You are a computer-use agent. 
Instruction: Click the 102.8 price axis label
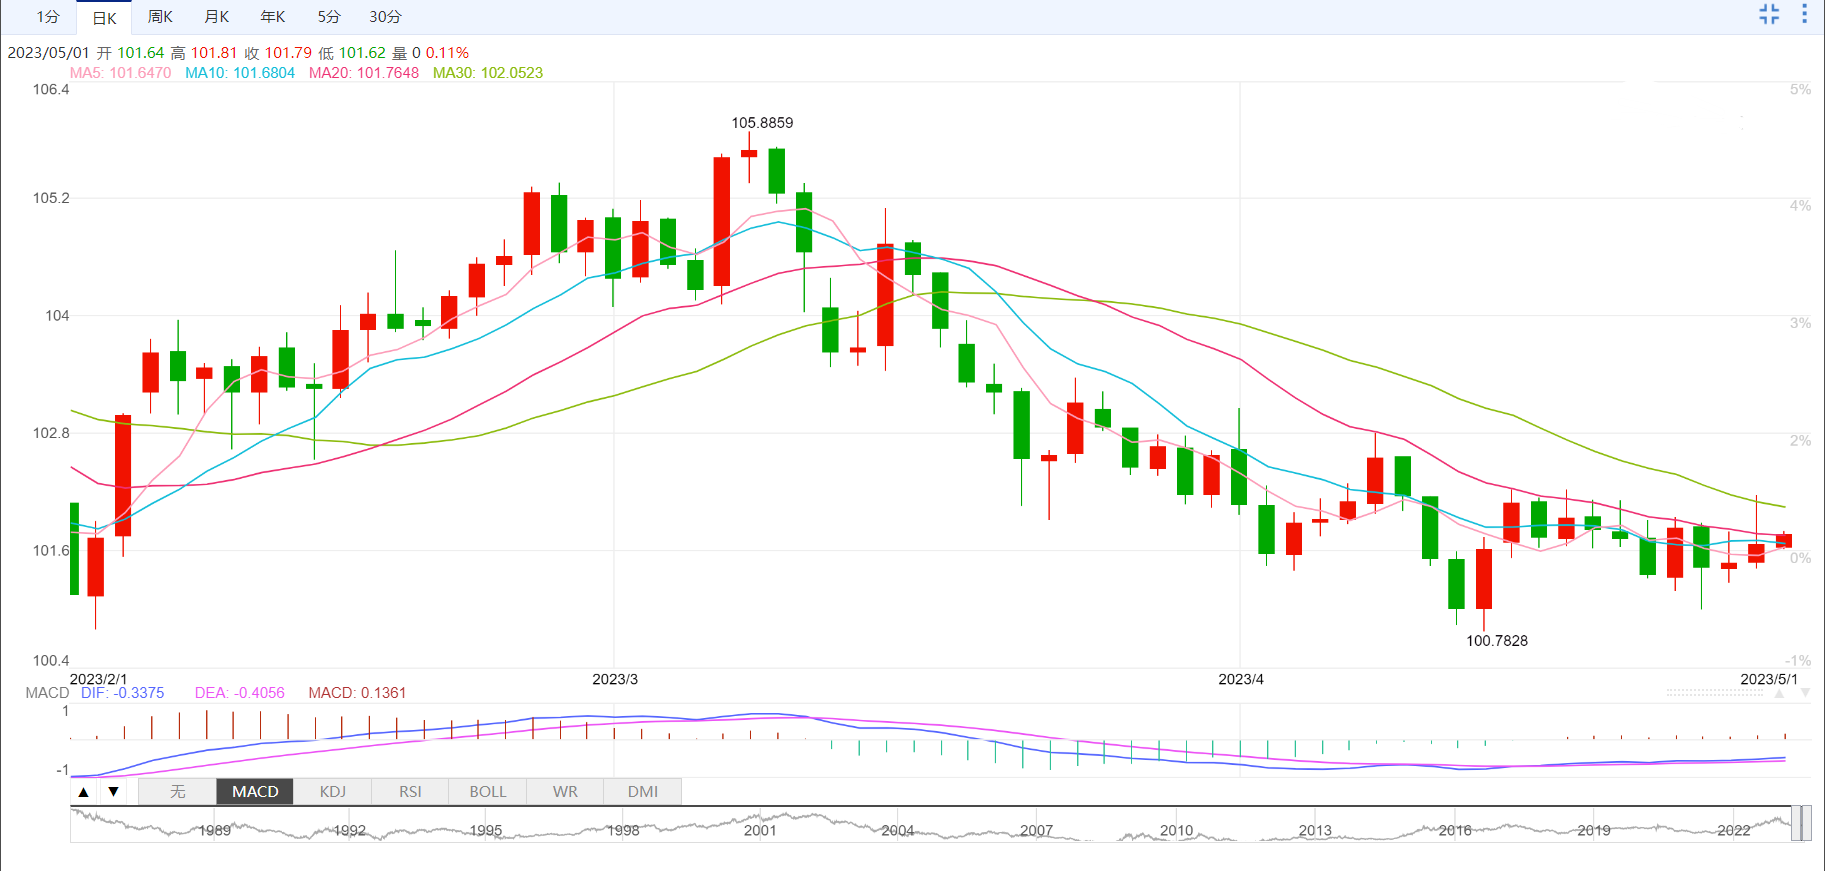tap(51, 433)
